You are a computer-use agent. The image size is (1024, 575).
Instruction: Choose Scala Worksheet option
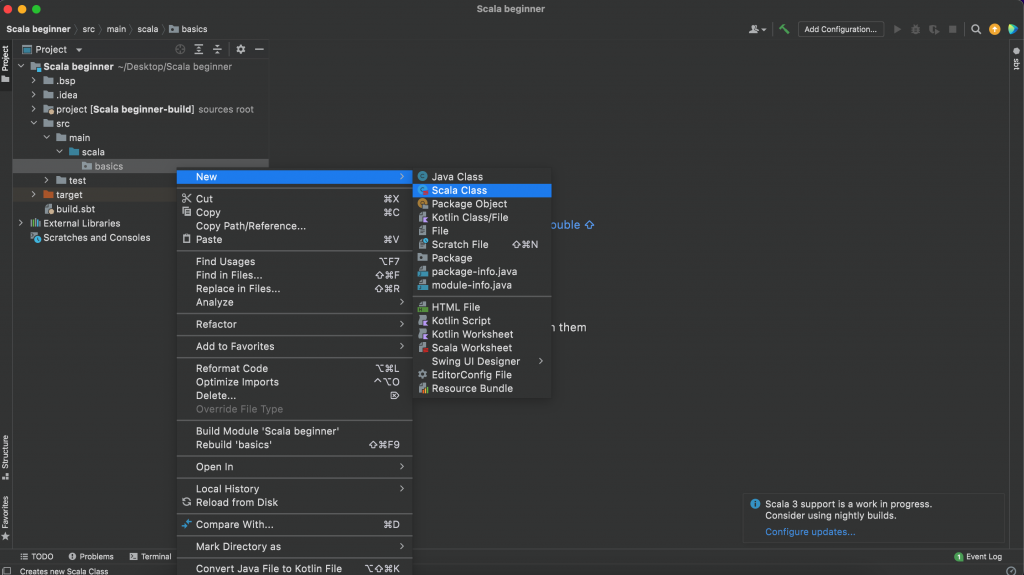(x=482, y=348)
